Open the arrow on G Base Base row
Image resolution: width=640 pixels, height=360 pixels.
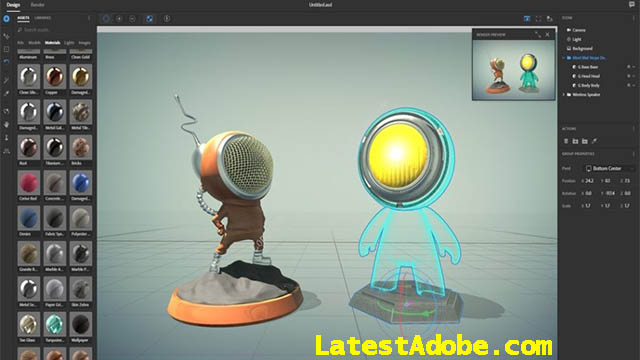[634, 67]
